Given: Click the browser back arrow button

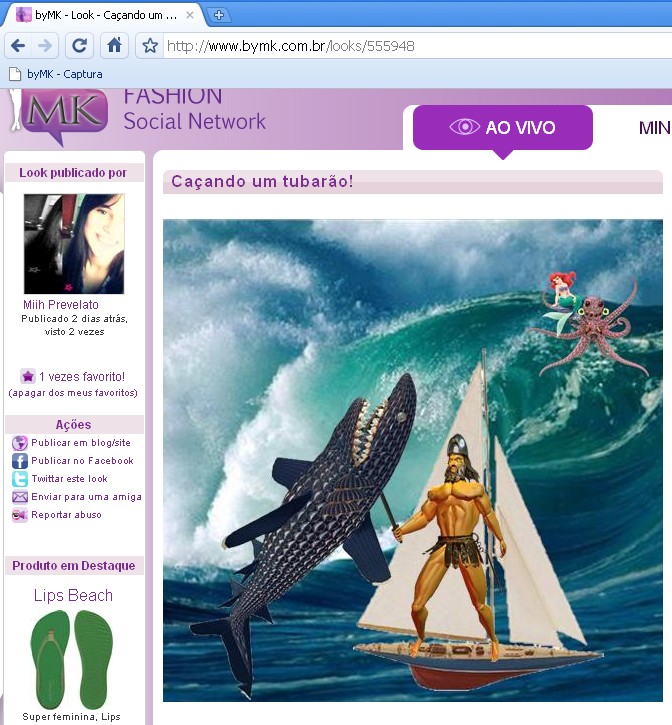Looking at the screenshot, I should pyautogui.click(x=18, y=46).
